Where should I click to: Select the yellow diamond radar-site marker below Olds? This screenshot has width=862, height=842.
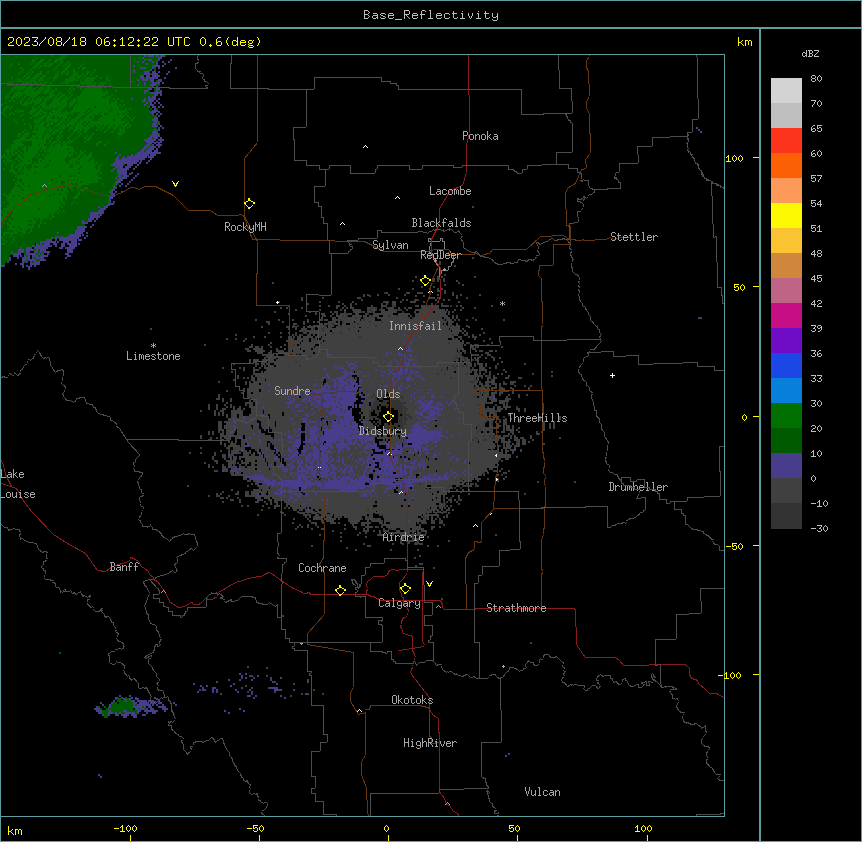(x=388, y=417)
